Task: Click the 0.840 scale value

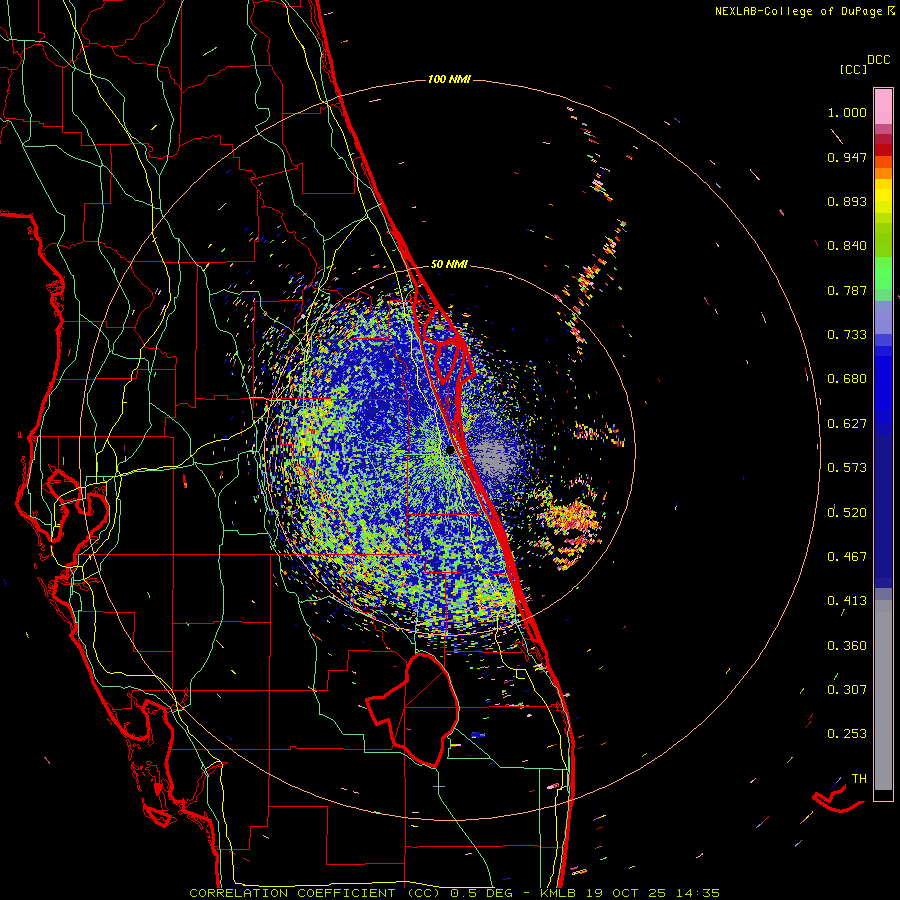Action: click(x=847, y=246)
